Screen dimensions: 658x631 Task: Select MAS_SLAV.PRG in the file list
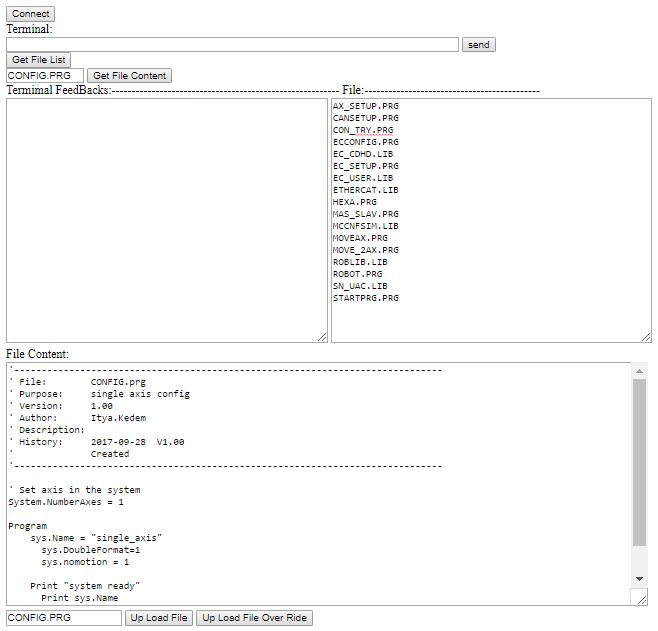366,214
